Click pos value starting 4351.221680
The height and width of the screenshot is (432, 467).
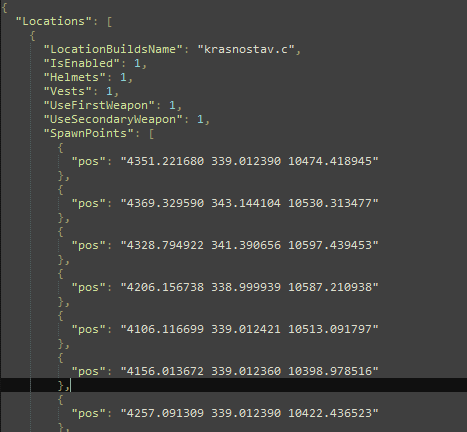point(249,161)
